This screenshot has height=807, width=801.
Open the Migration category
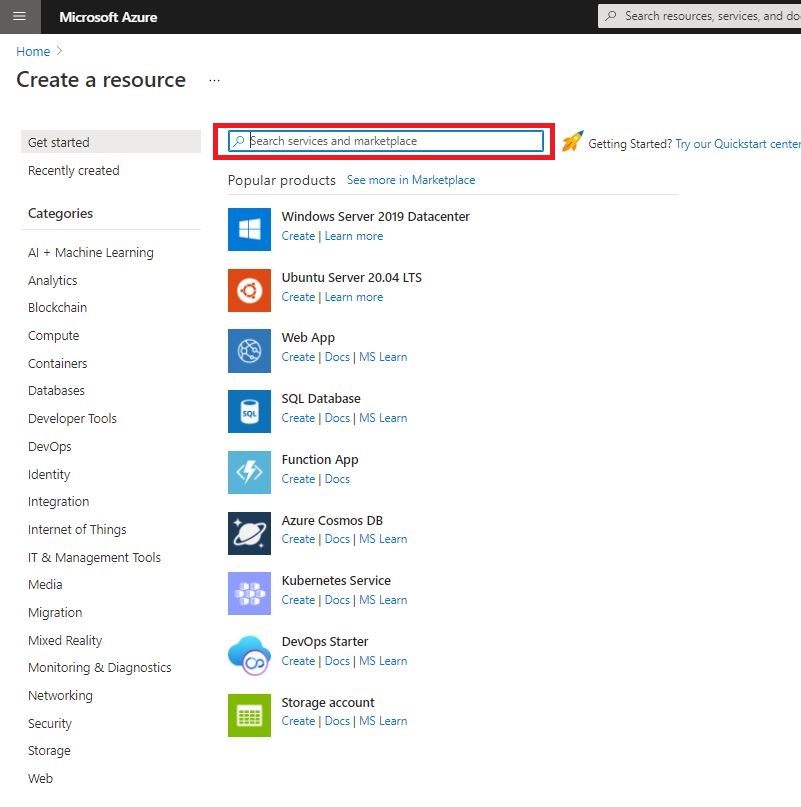coord(55,612)
